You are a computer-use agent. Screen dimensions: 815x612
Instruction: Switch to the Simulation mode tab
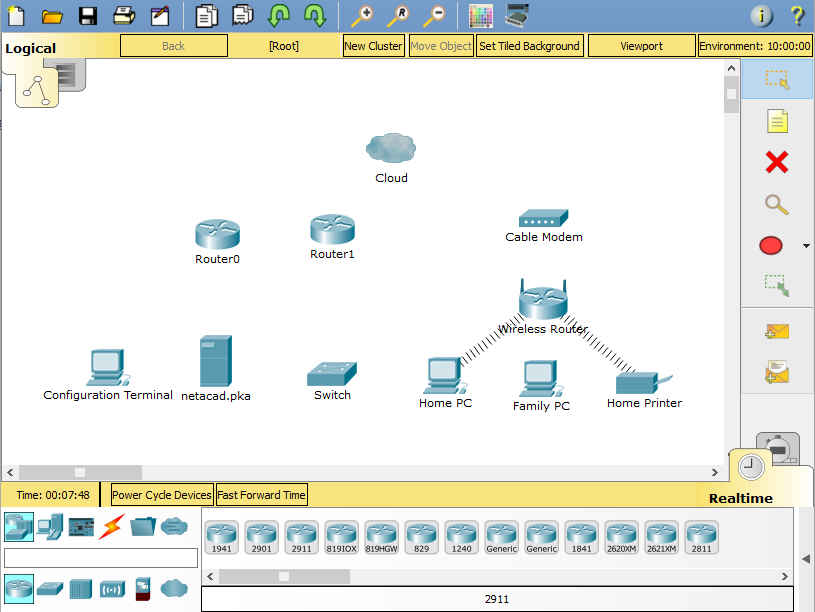tap(779, 447)
